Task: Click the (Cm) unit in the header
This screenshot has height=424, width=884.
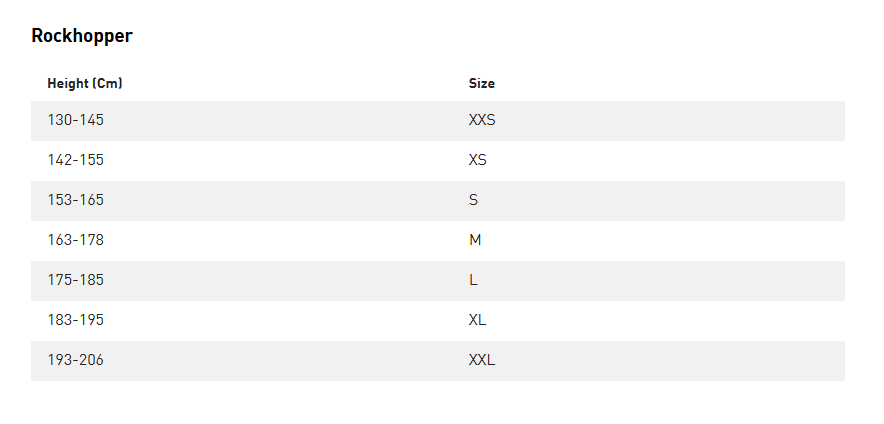Action: [108, 84]
